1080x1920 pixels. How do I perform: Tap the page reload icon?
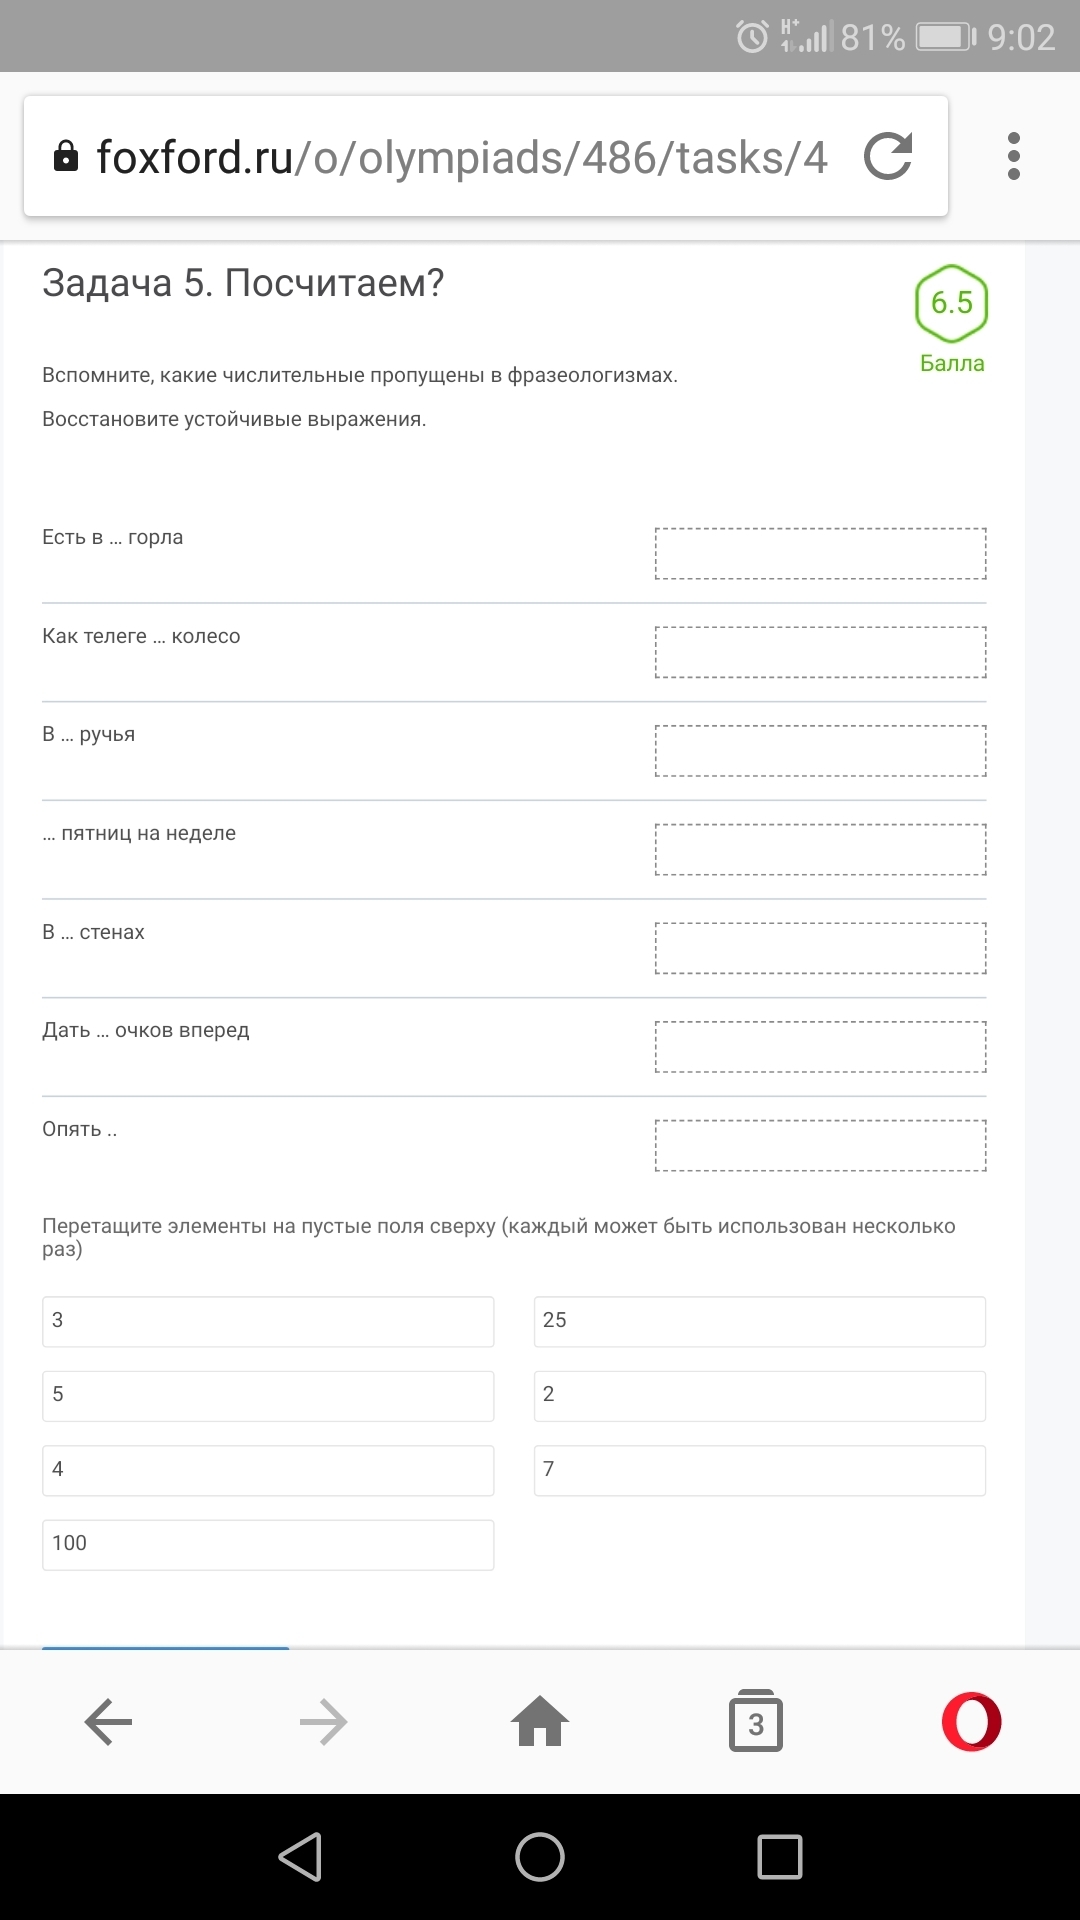[x=888, y=157]
